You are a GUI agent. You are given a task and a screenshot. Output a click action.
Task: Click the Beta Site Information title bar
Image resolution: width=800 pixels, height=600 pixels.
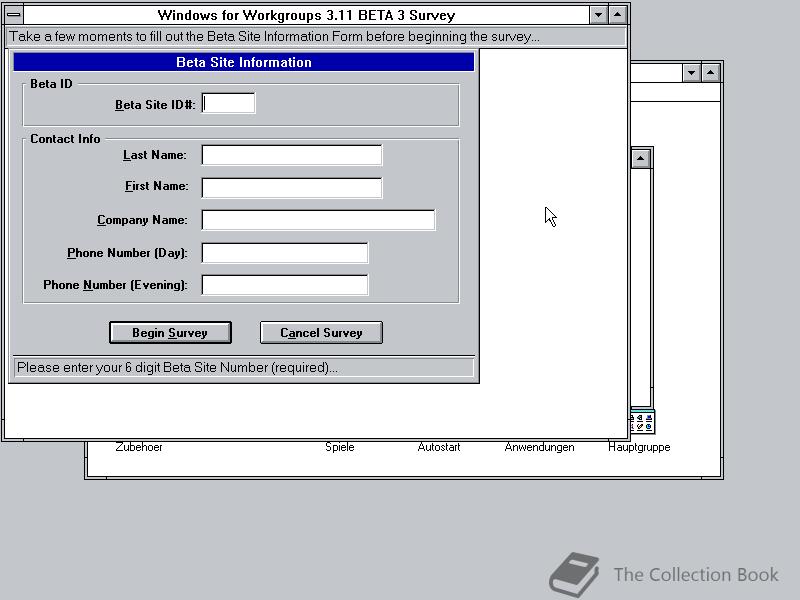(x=244, y=62)
